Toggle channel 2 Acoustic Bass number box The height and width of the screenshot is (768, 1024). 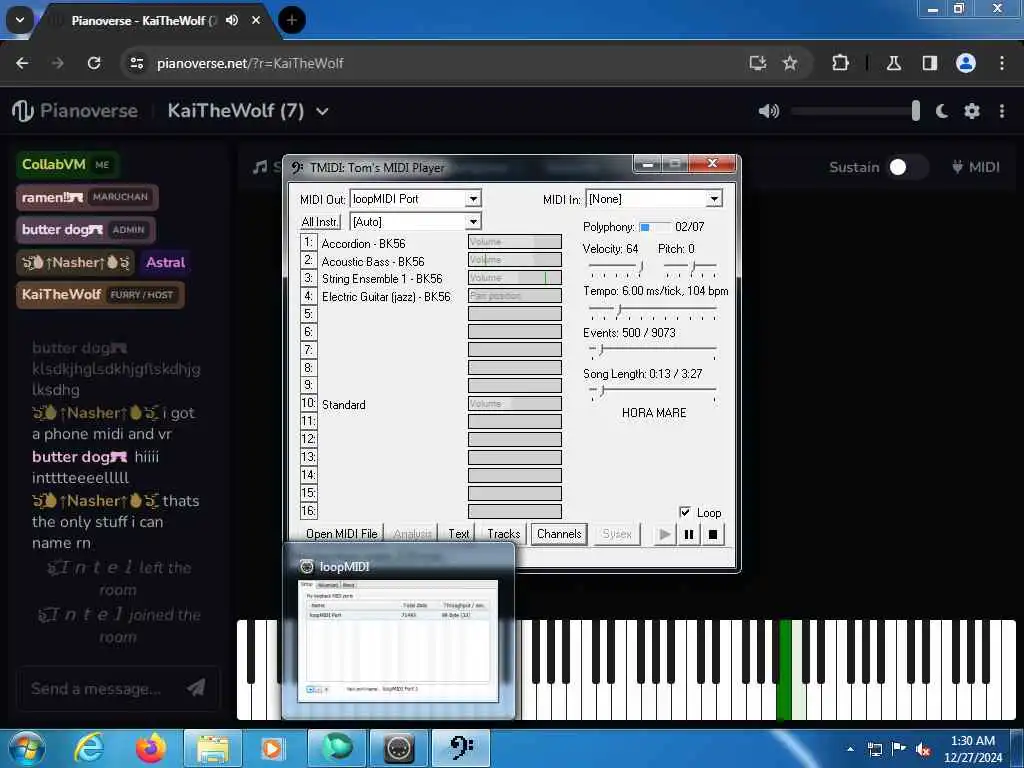308,260
